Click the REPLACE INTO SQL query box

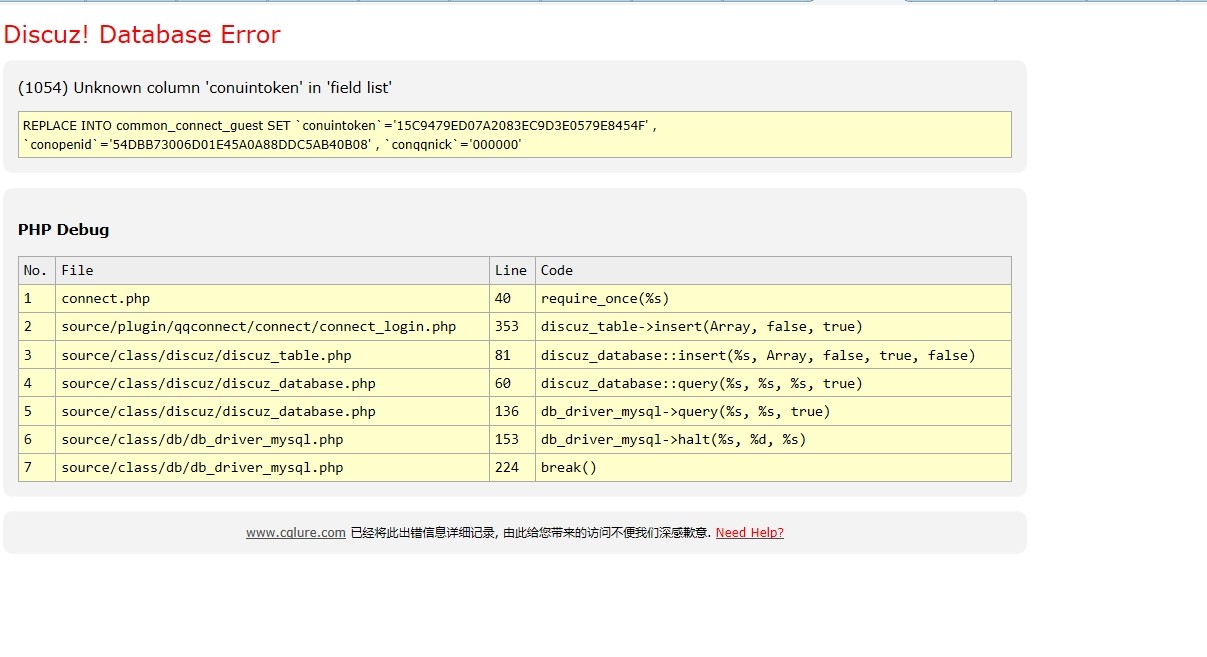[x=514, y=134]
